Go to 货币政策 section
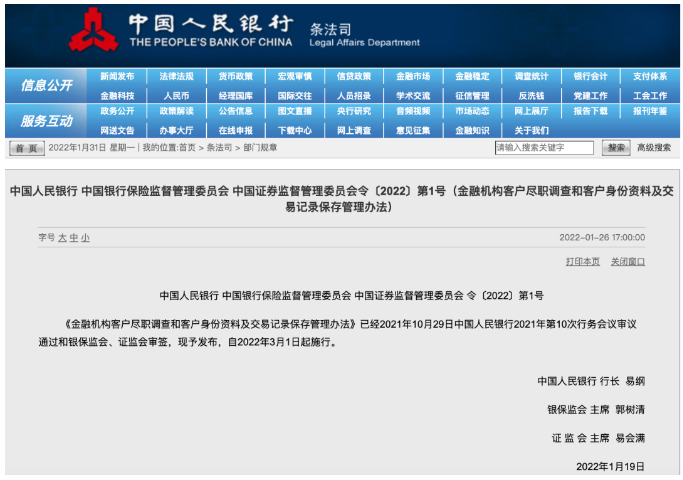The height and width of the screenshot is (480, 683). click(236, 76)
